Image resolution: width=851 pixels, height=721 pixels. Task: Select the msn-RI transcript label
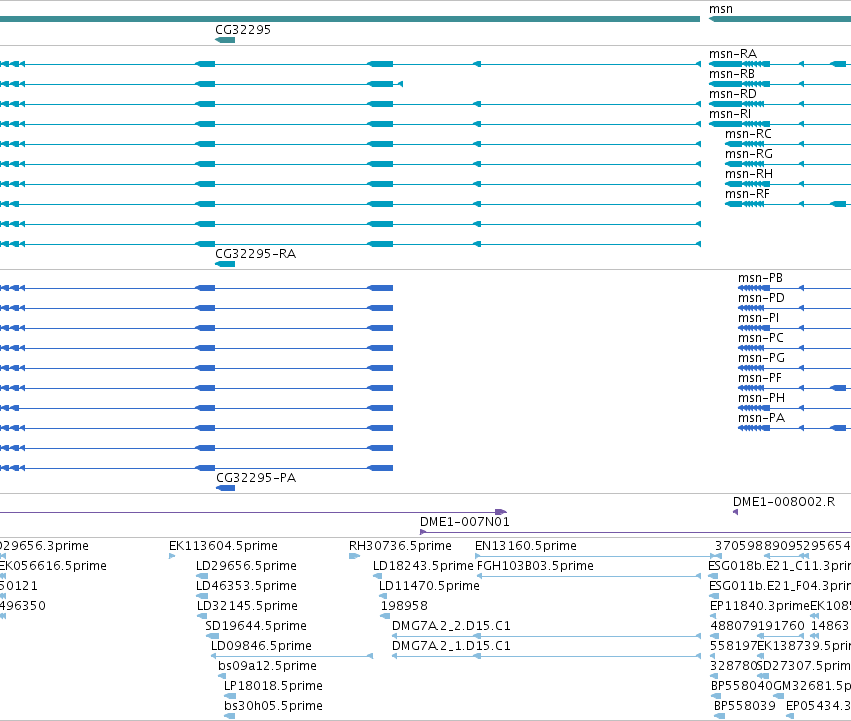[x=730, y=114]
